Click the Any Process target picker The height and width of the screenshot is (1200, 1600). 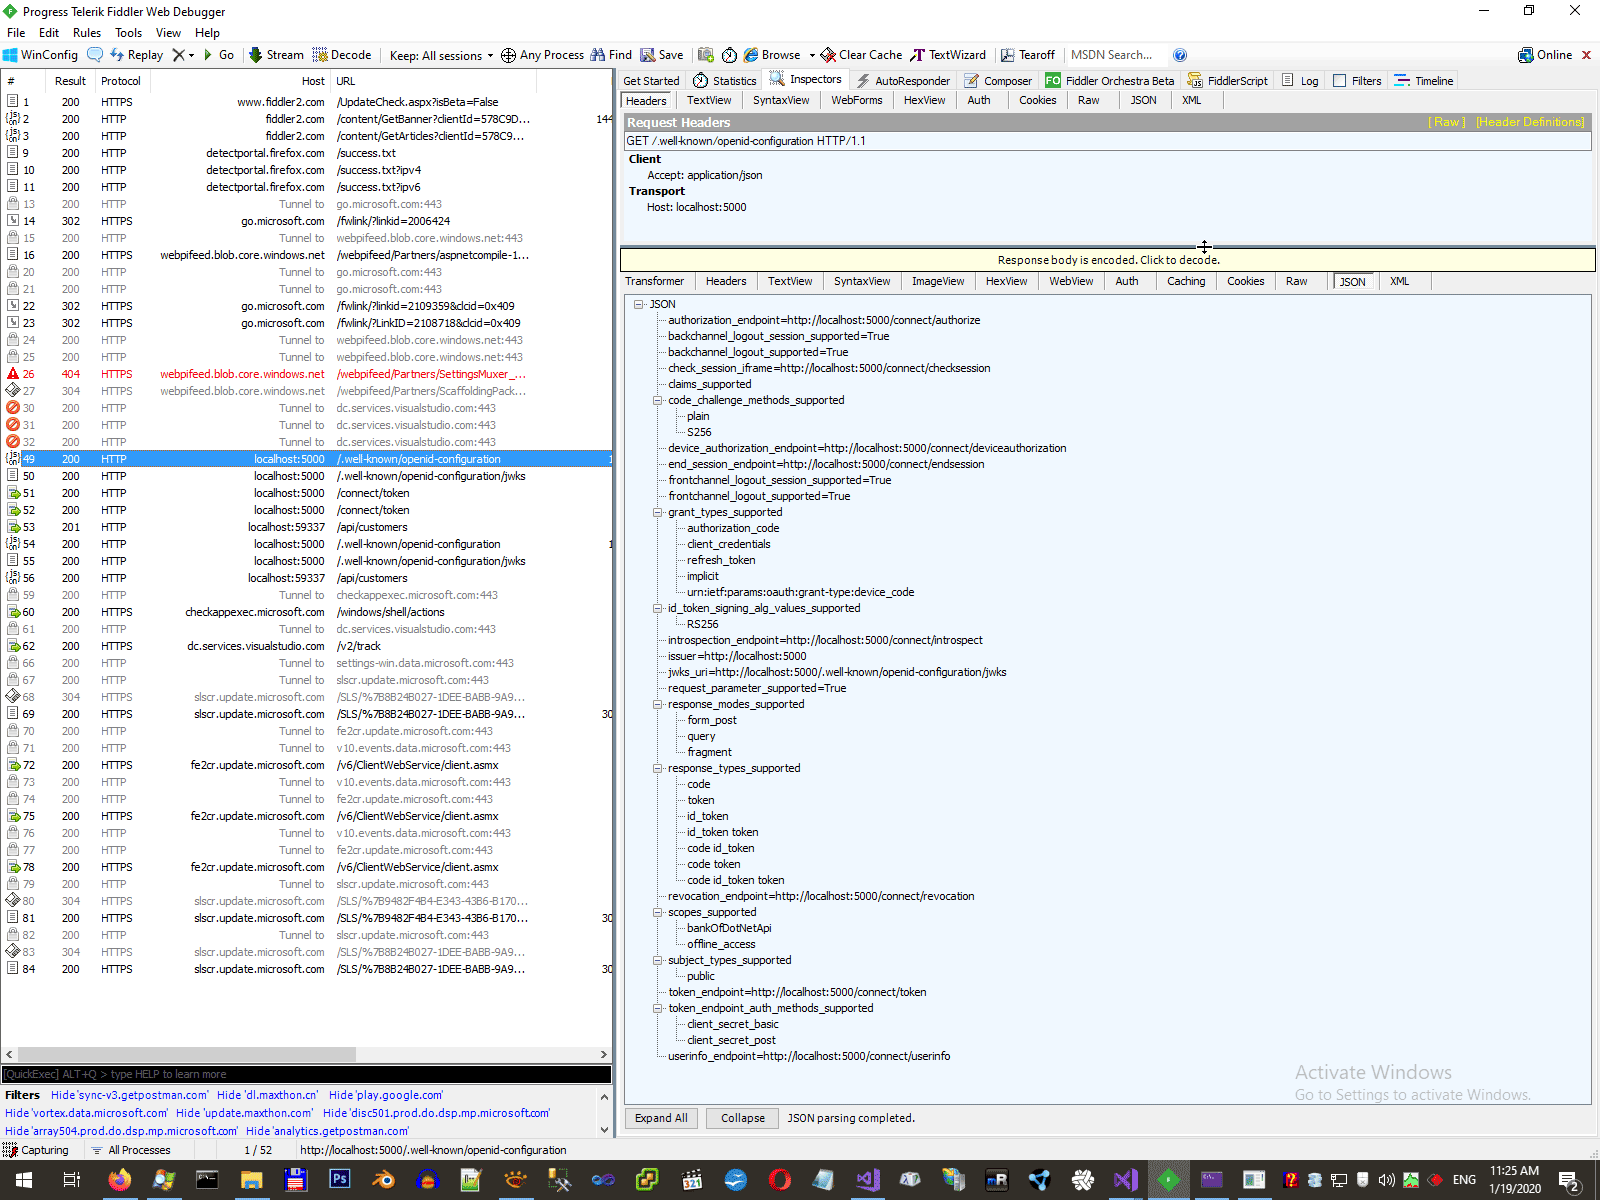point(542,55)
